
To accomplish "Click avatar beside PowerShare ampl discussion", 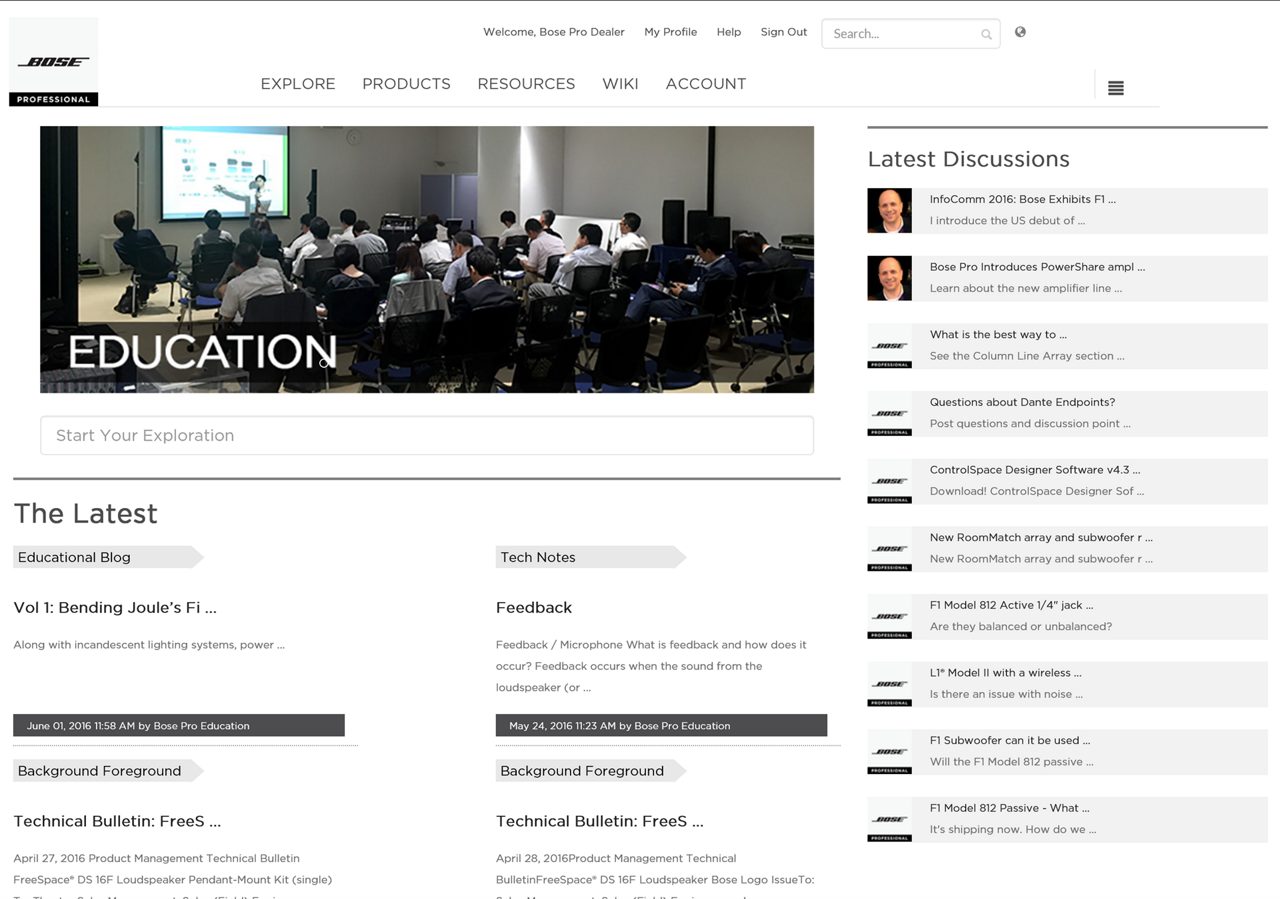I will (x=889, y=278).
